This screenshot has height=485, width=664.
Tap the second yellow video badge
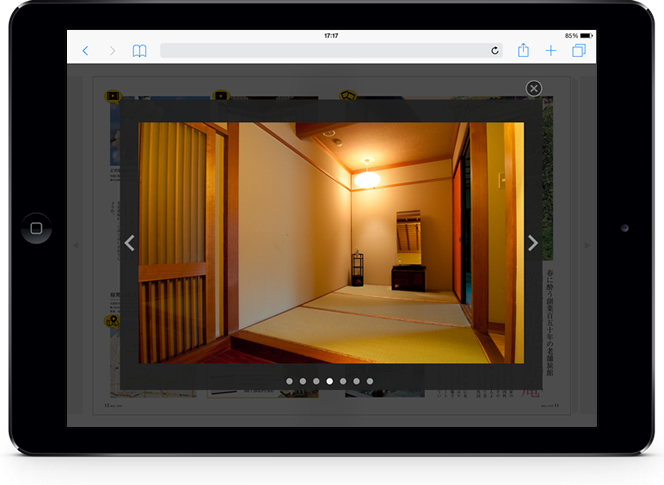coord(221,96)
